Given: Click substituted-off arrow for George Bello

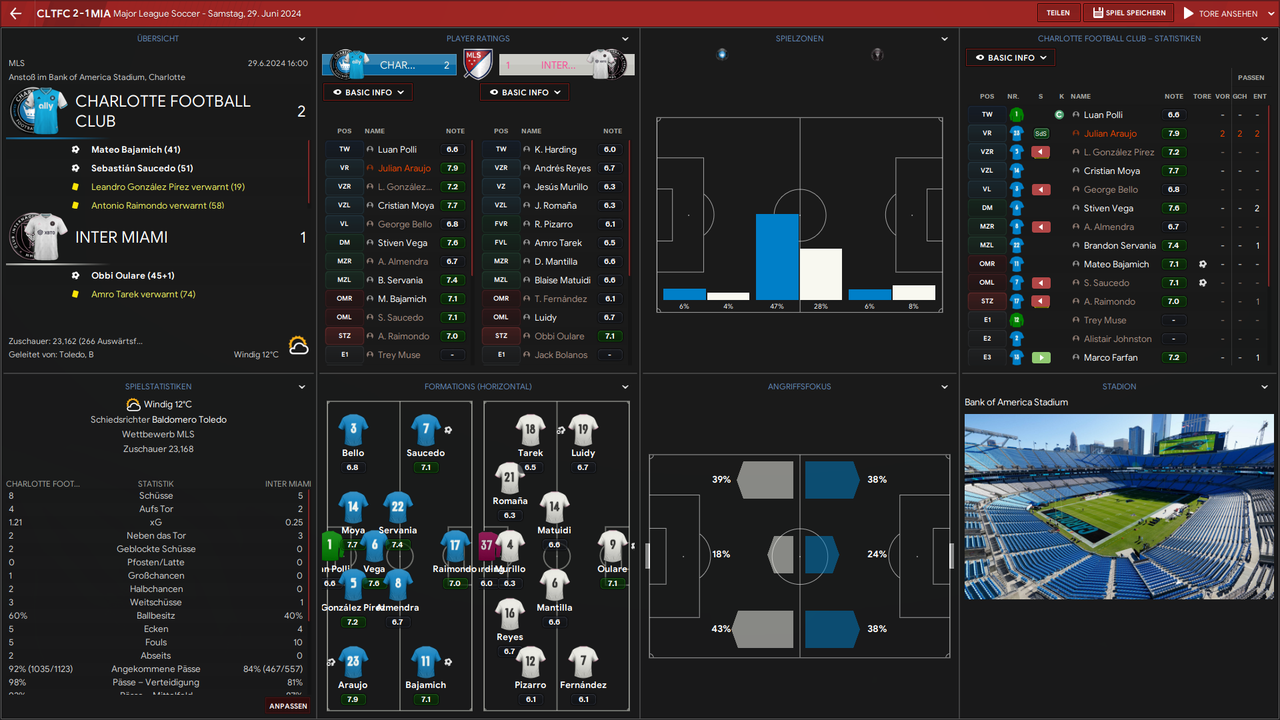Looking at the screenshot, I should (1041, 189).
